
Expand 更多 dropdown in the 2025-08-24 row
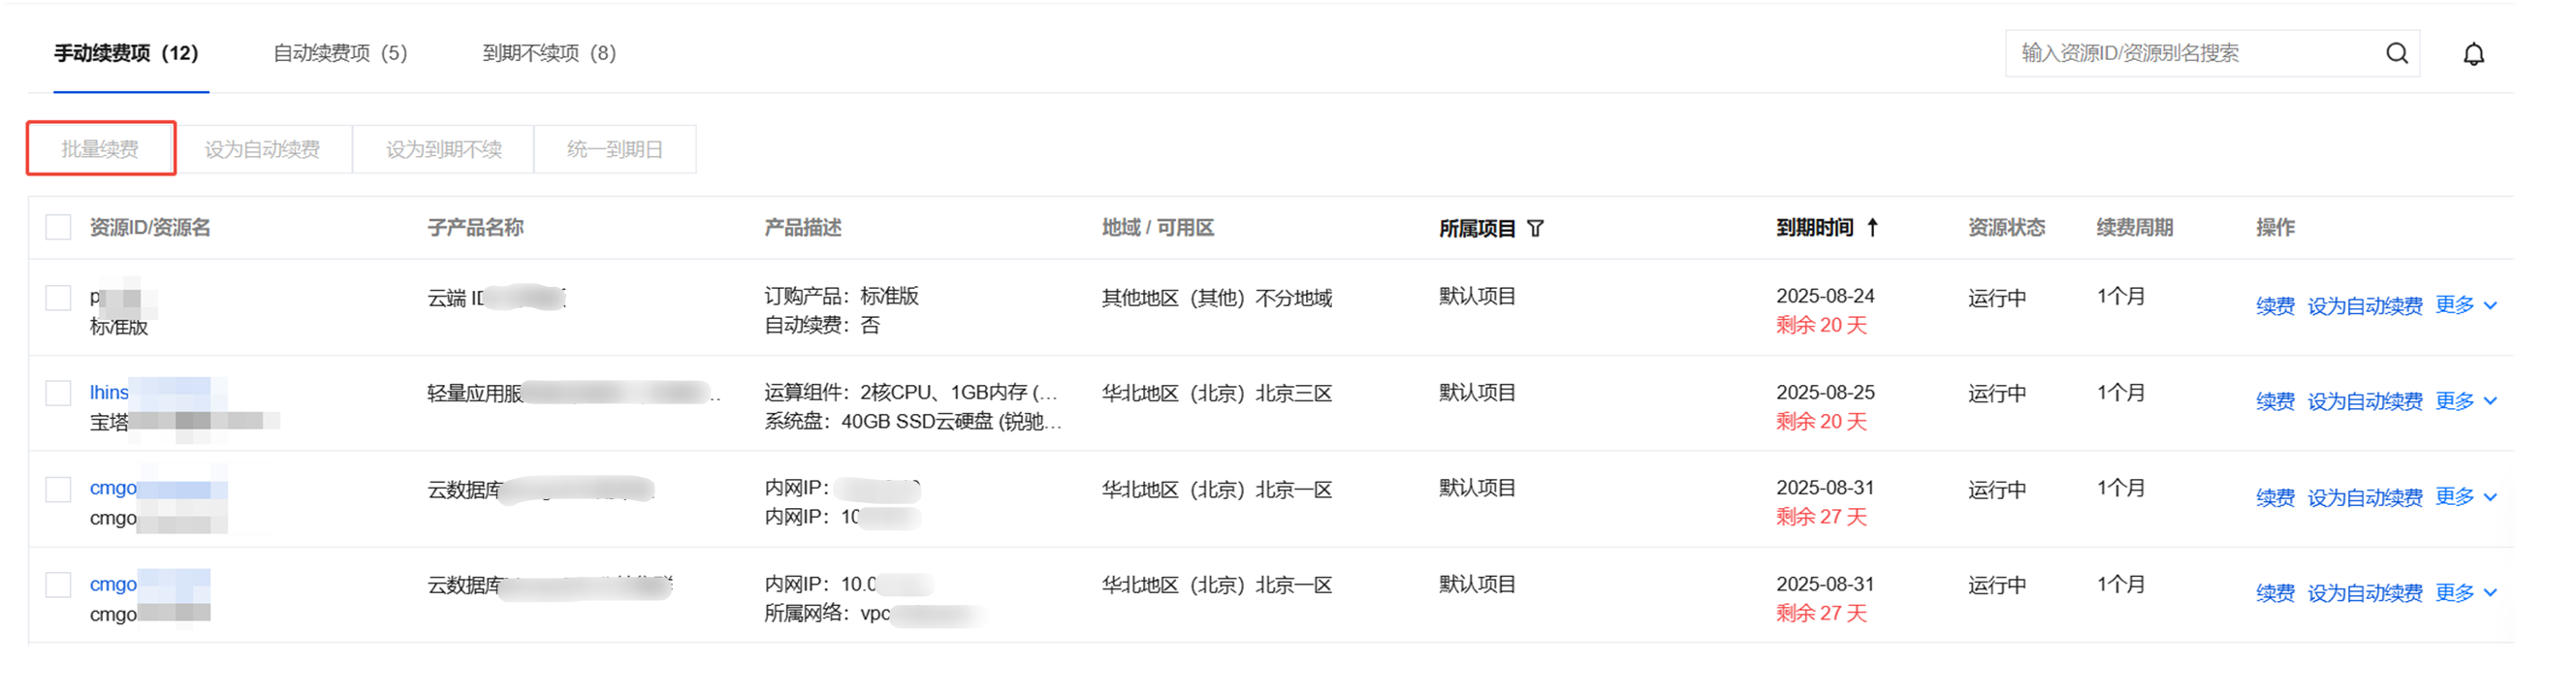2466,305
